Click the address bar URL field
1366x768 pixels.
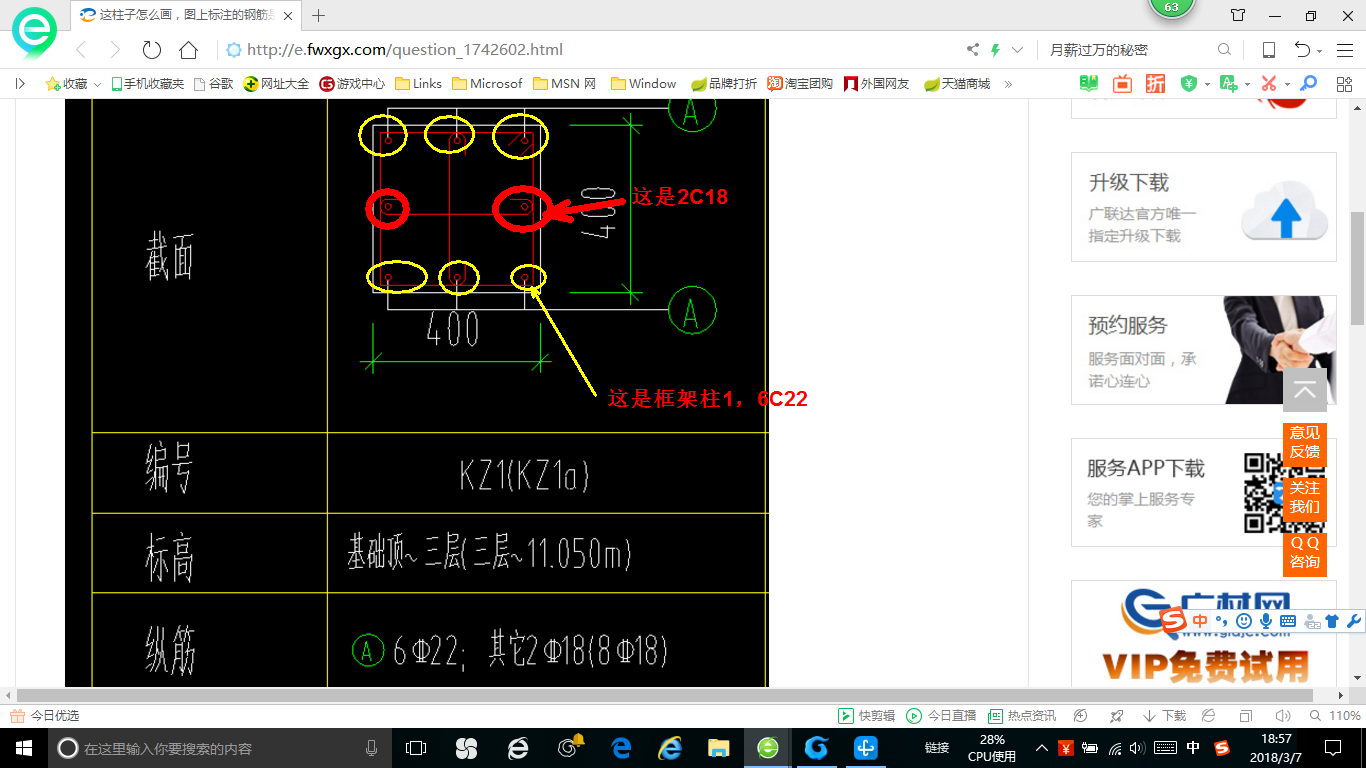590,50
